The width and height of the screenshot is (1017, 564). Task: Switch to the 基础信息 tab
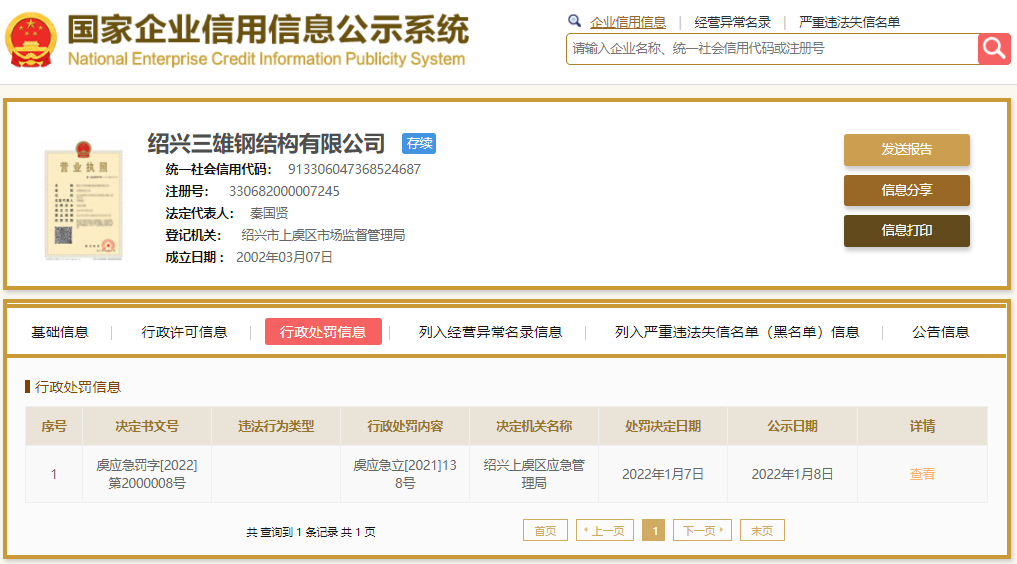[x=60, y=333]
